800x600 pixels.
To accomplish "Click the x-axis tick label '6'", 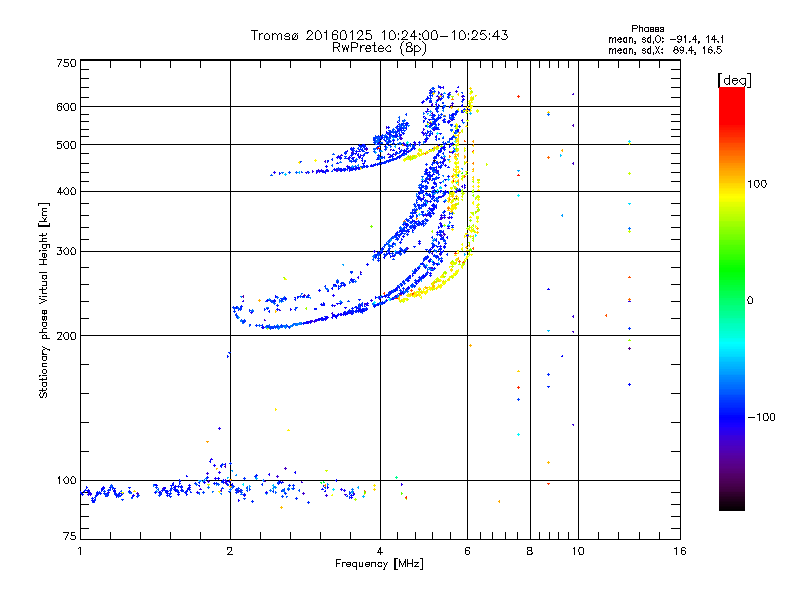I will (467, 551).
